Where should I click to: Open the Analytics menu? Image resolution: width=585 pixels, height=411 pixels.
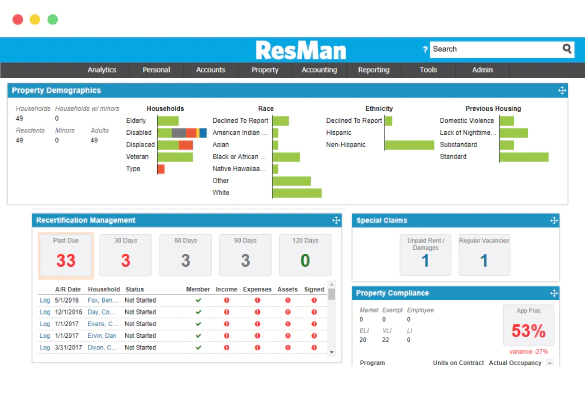pyautogui.click(x=102, y=70)
